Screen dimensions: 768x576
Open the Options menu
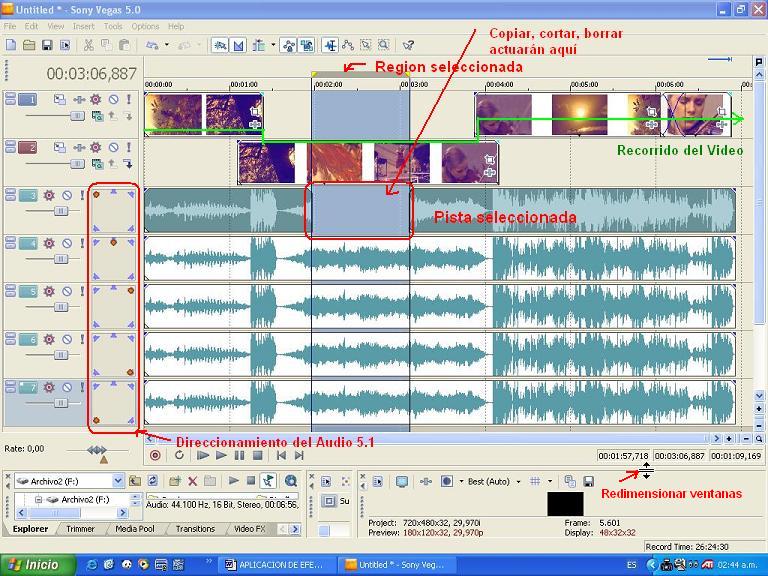click(145, 26)
